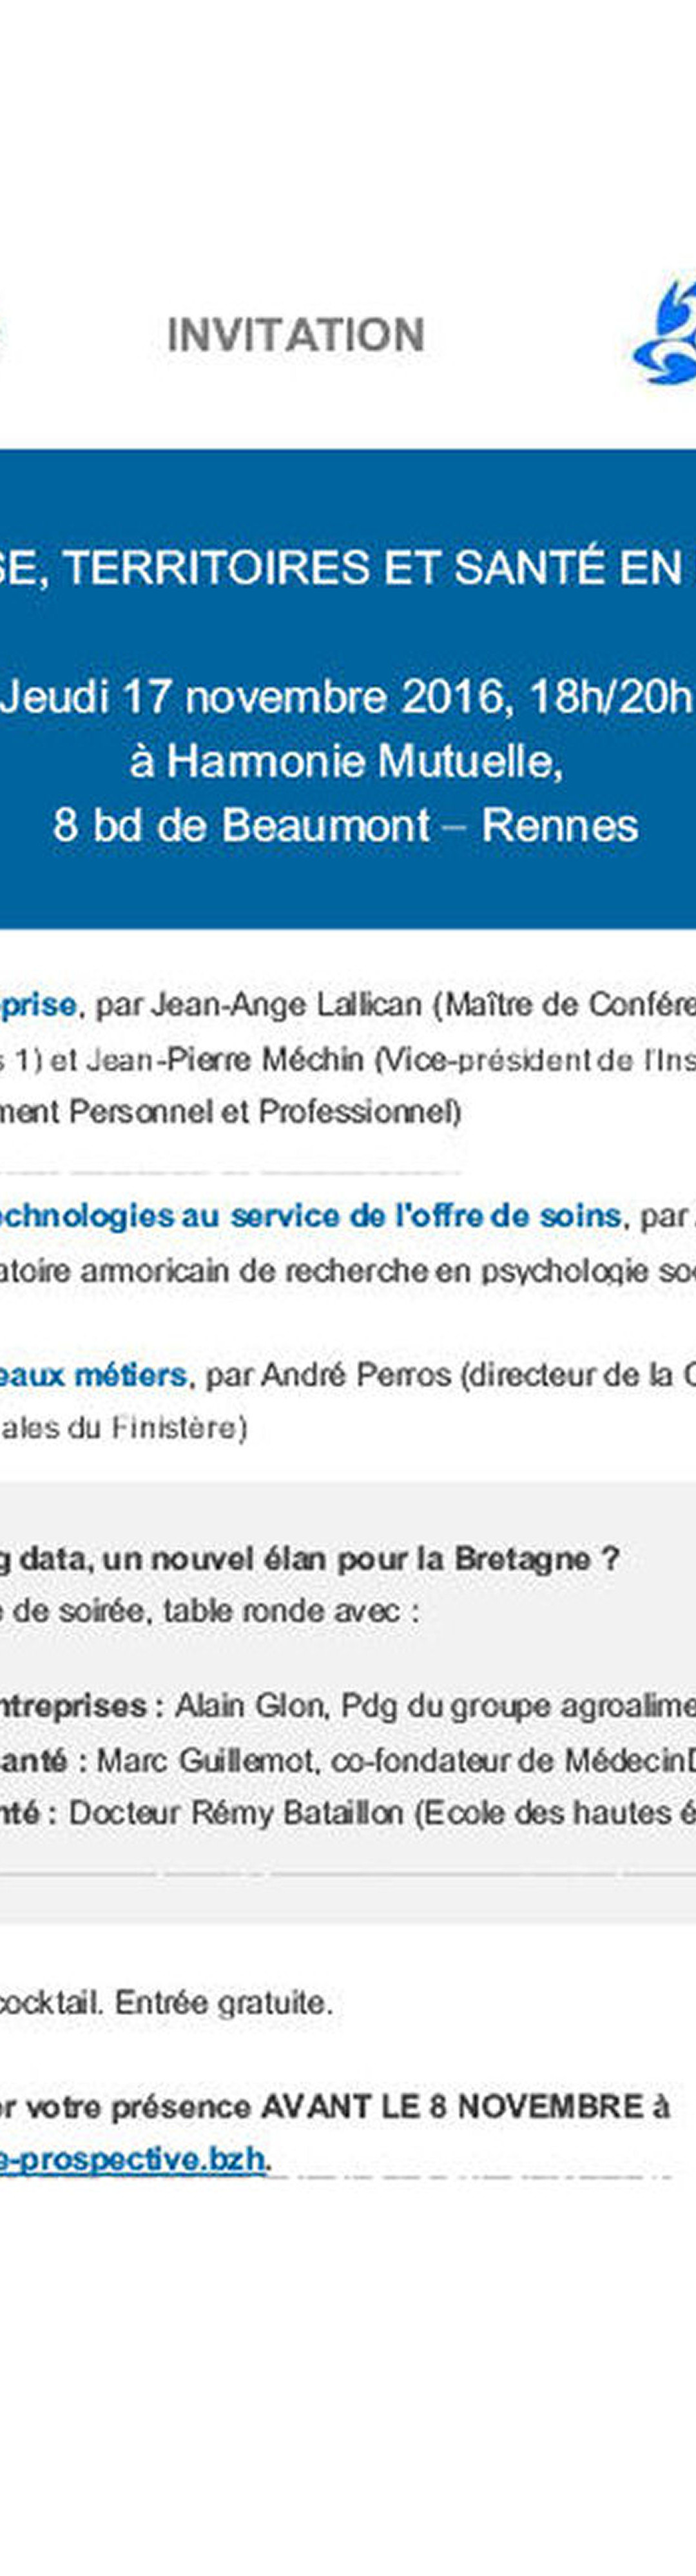Click the Marc Guillemot speaker line
This screenshot has height=2576, width=696.
click(348, 1759)
